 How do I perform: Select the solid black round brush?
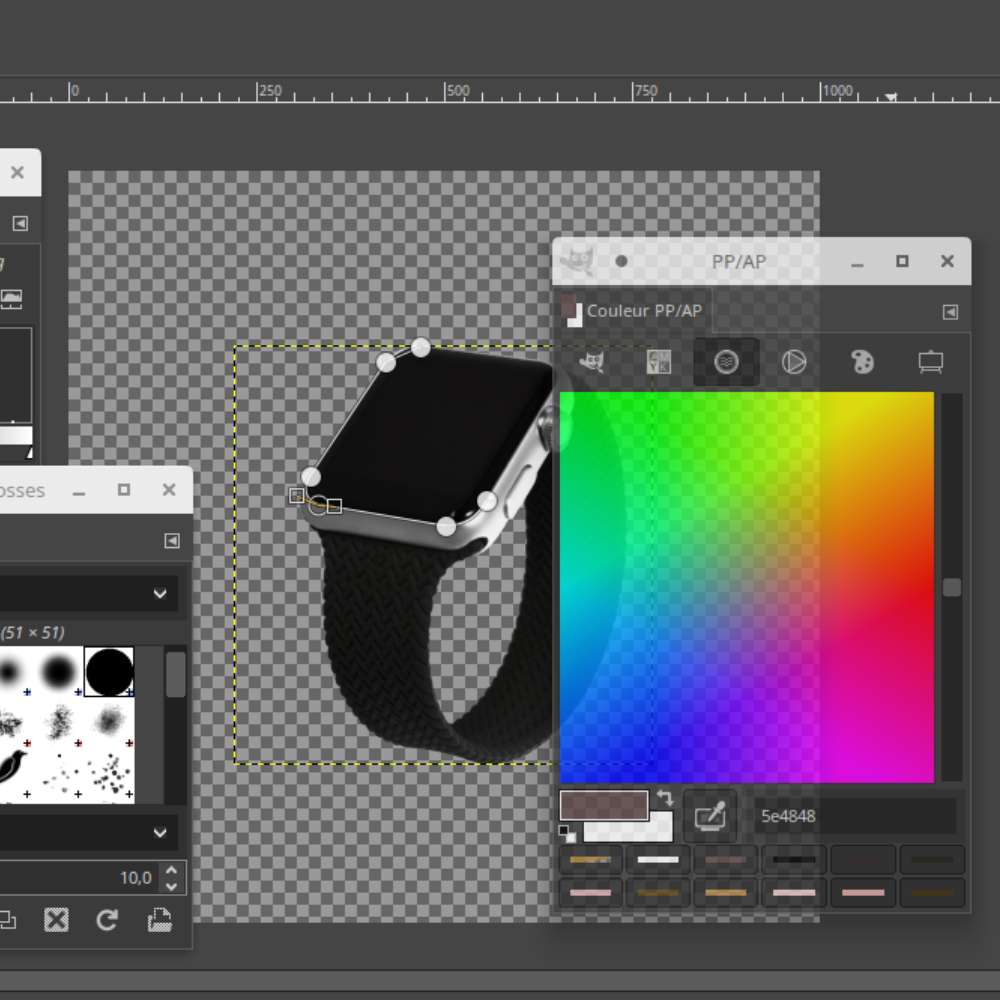[x=109, y=670]
